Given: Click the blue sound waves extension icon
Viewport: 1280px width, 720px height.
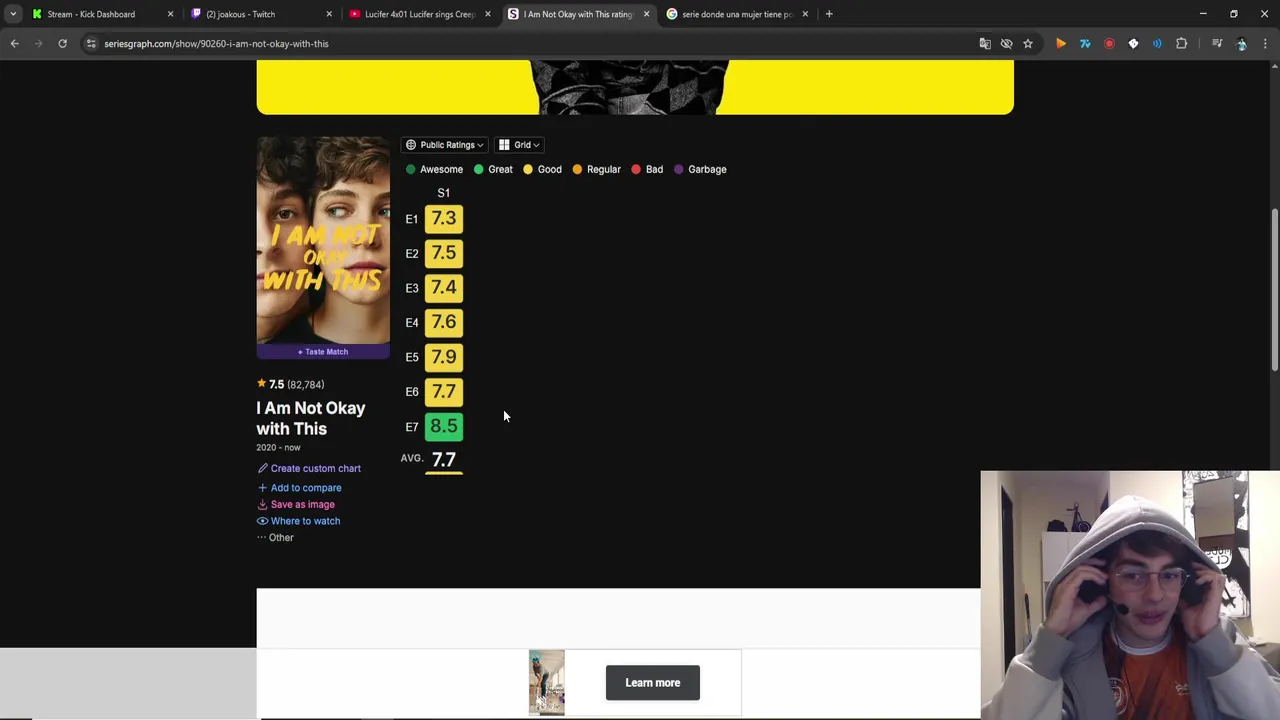Looking at the screenshot, I should coord(1157,44).
